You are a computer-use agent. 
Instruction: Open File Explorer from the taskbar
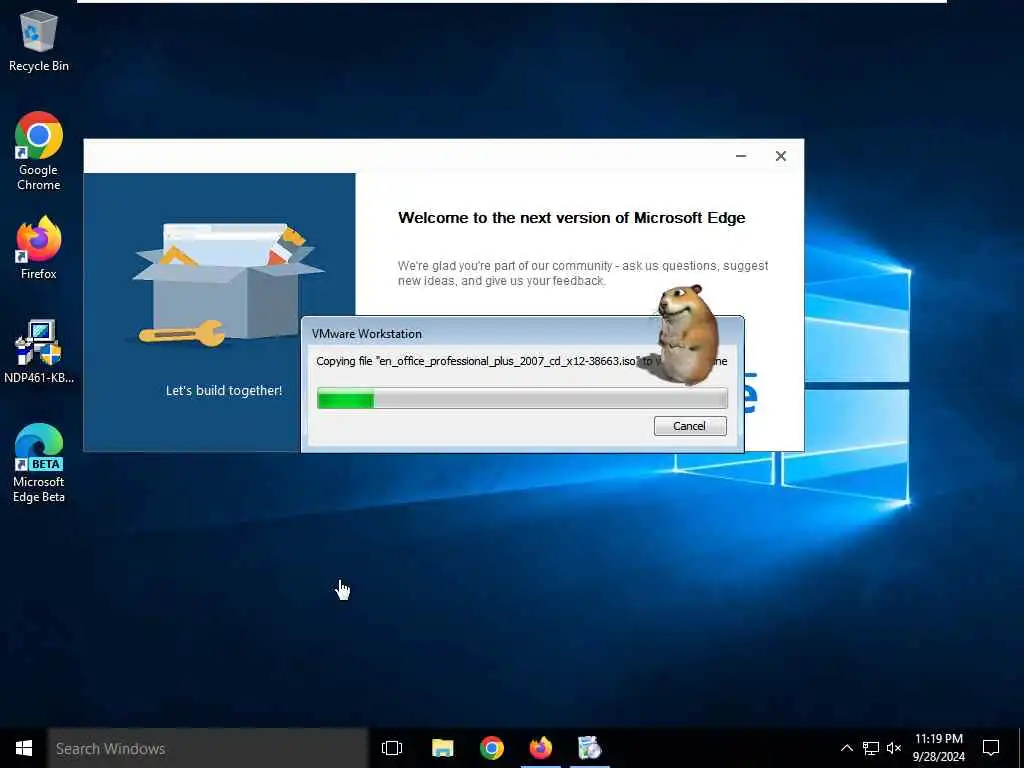tap(443, 748)
